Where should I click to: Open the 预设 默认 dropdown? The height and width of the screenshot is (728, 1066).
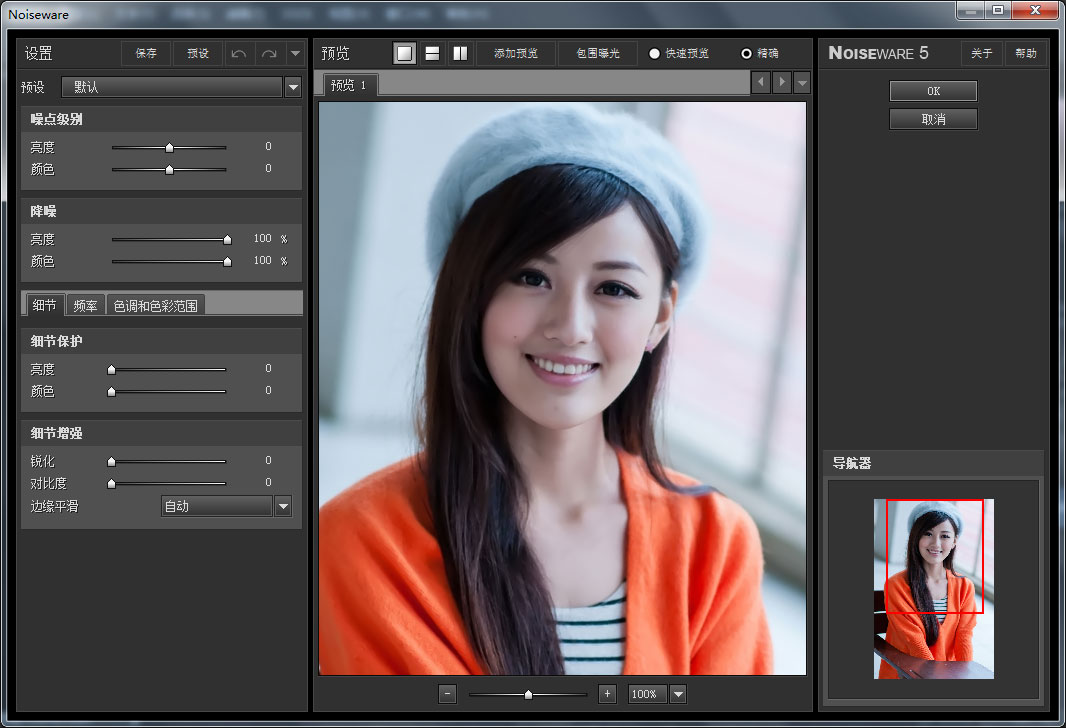pos(293,87)
